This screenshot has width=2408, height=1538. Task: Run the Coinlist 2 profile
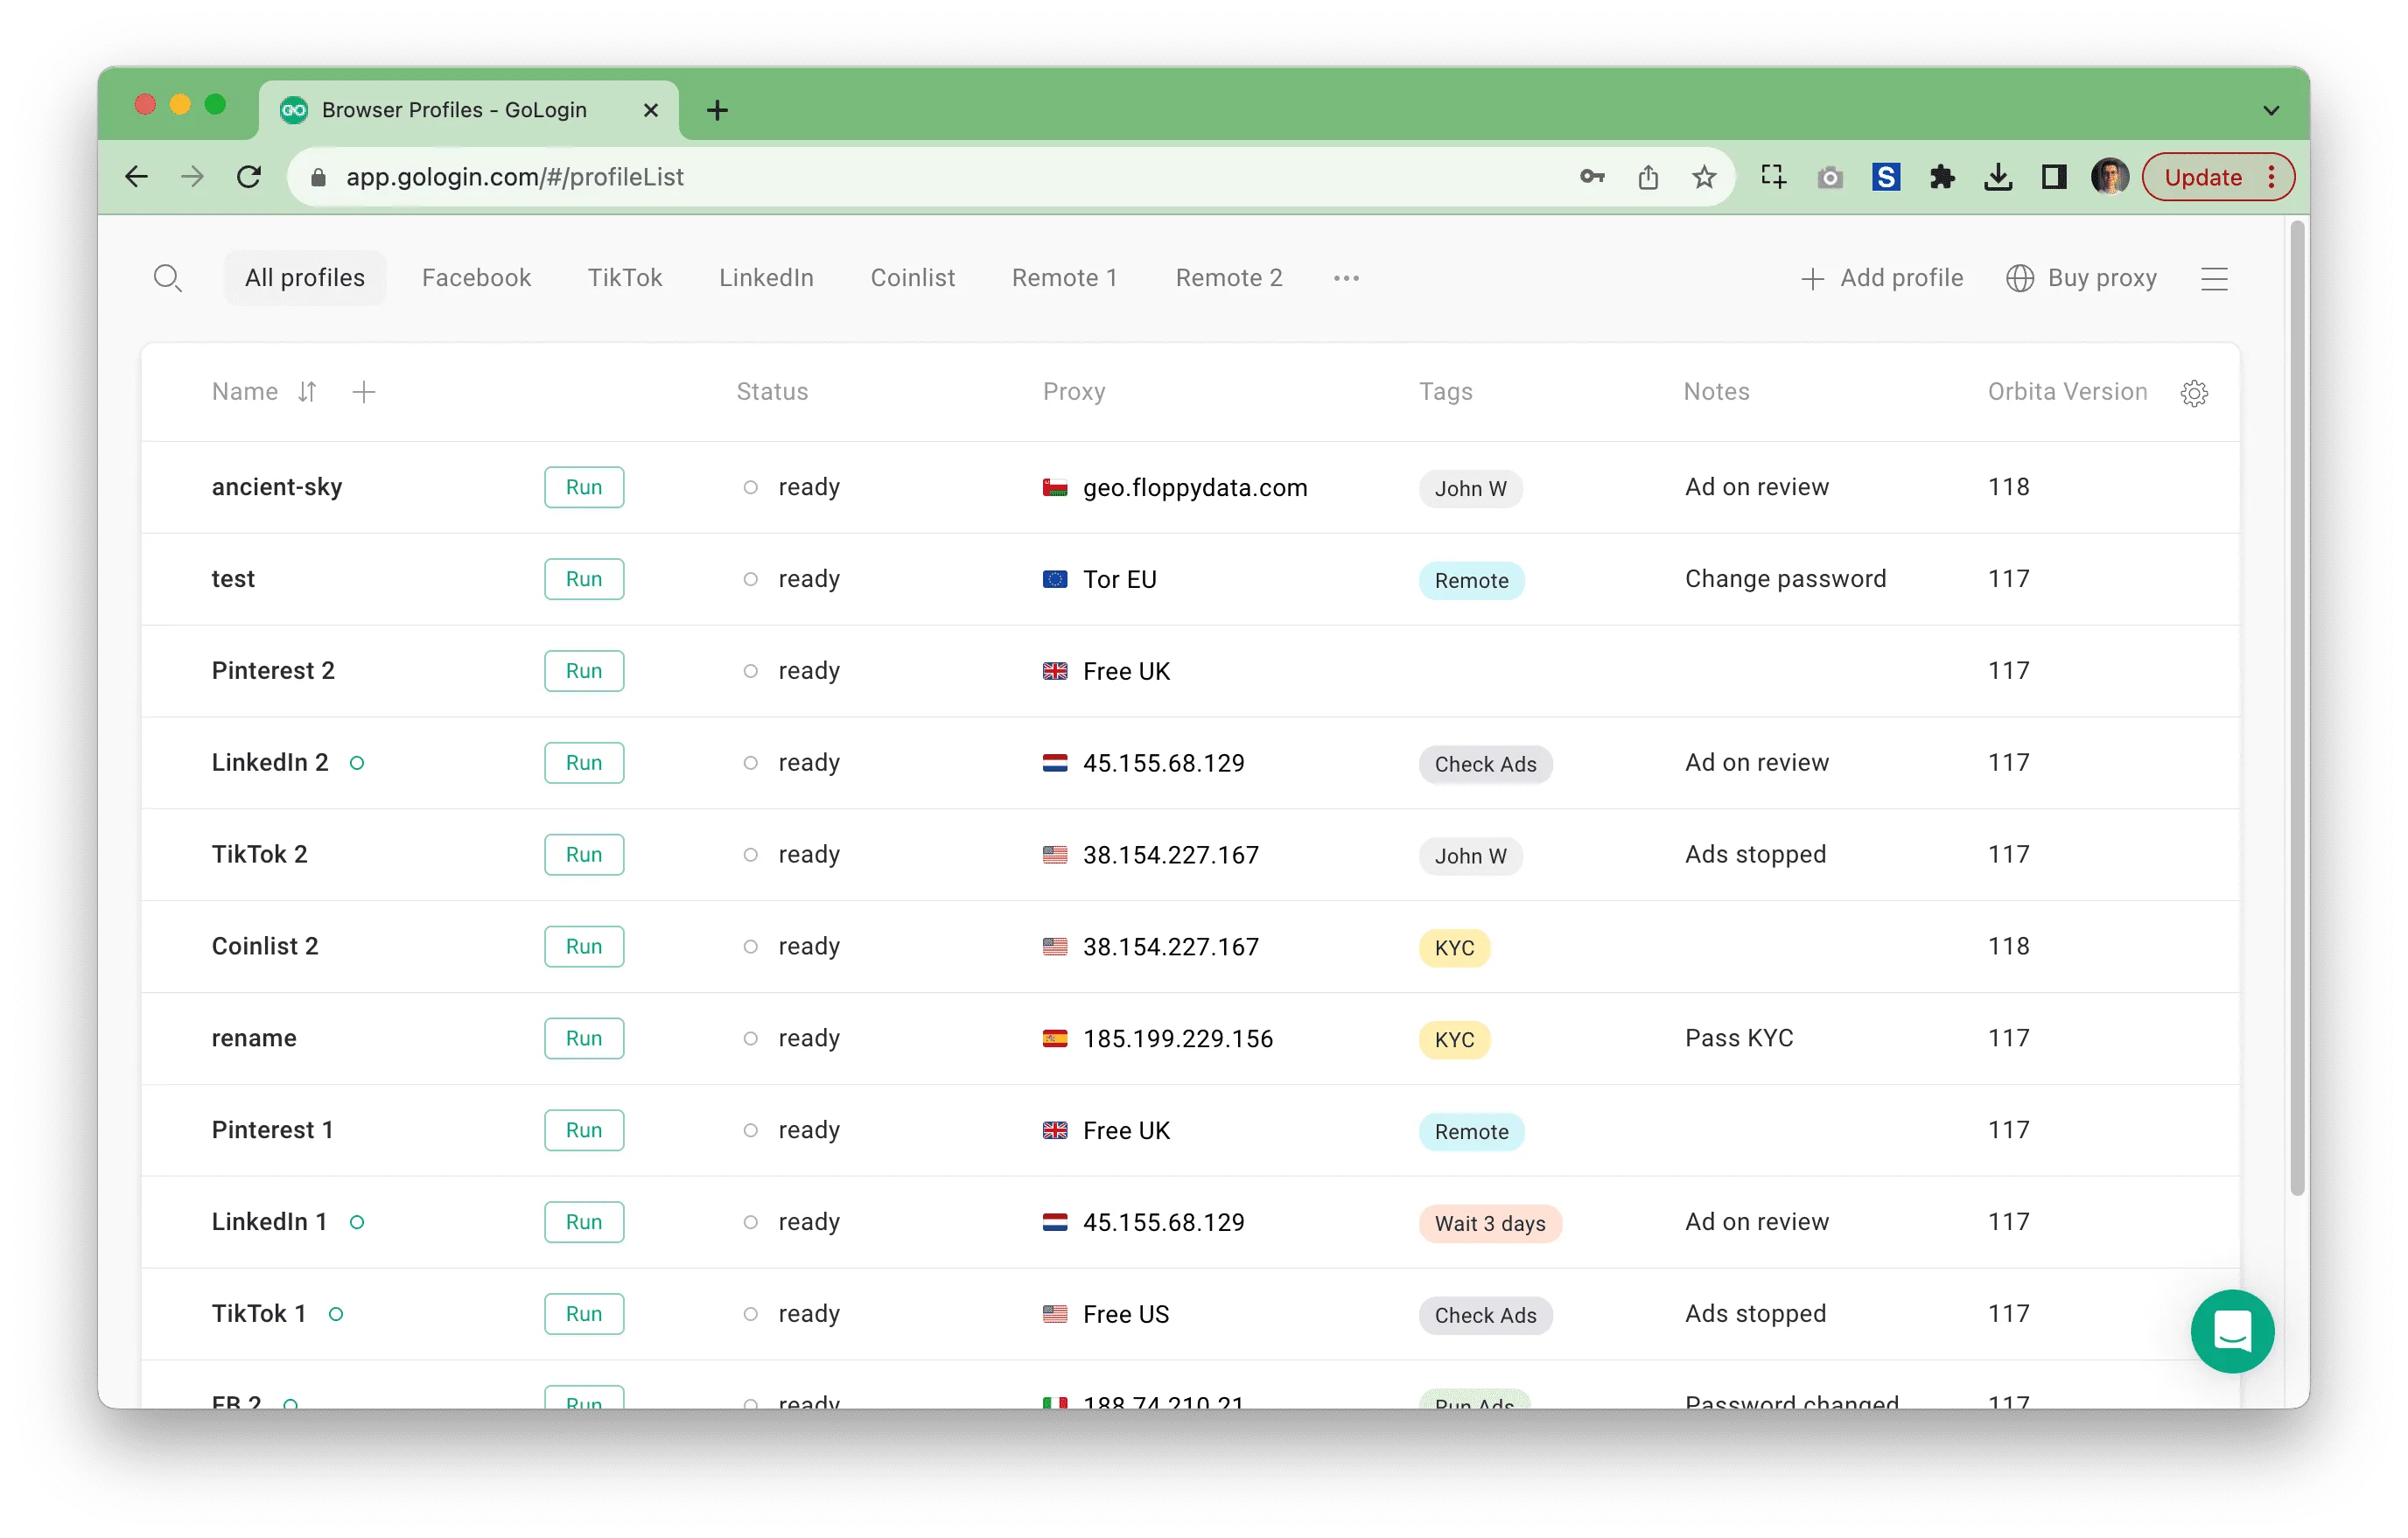pos(584,946)
